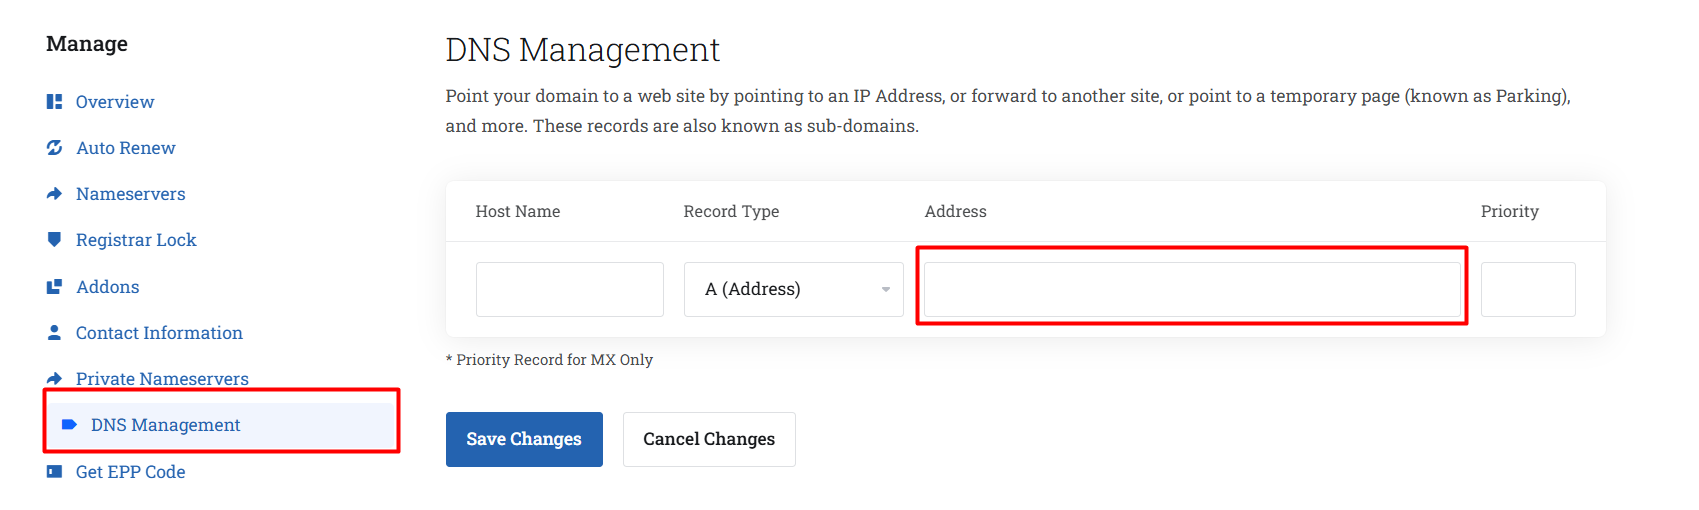Go to the Auto Renew section
Viewport: 1699px width, 510px height.
[x=126, y=148]
